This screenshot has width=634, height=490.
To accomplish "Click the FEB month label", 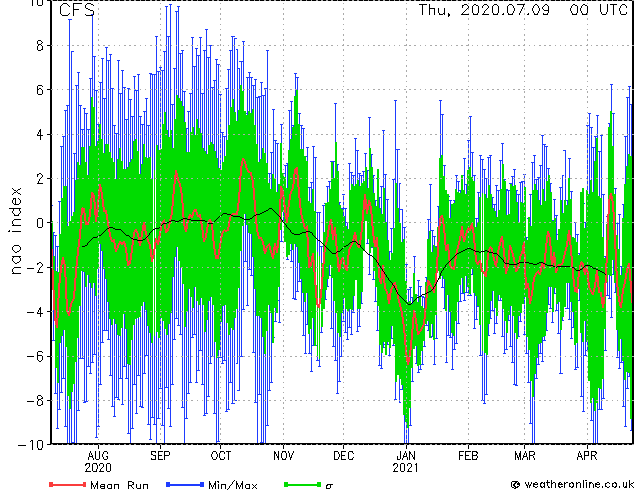I will coord(468,456).
